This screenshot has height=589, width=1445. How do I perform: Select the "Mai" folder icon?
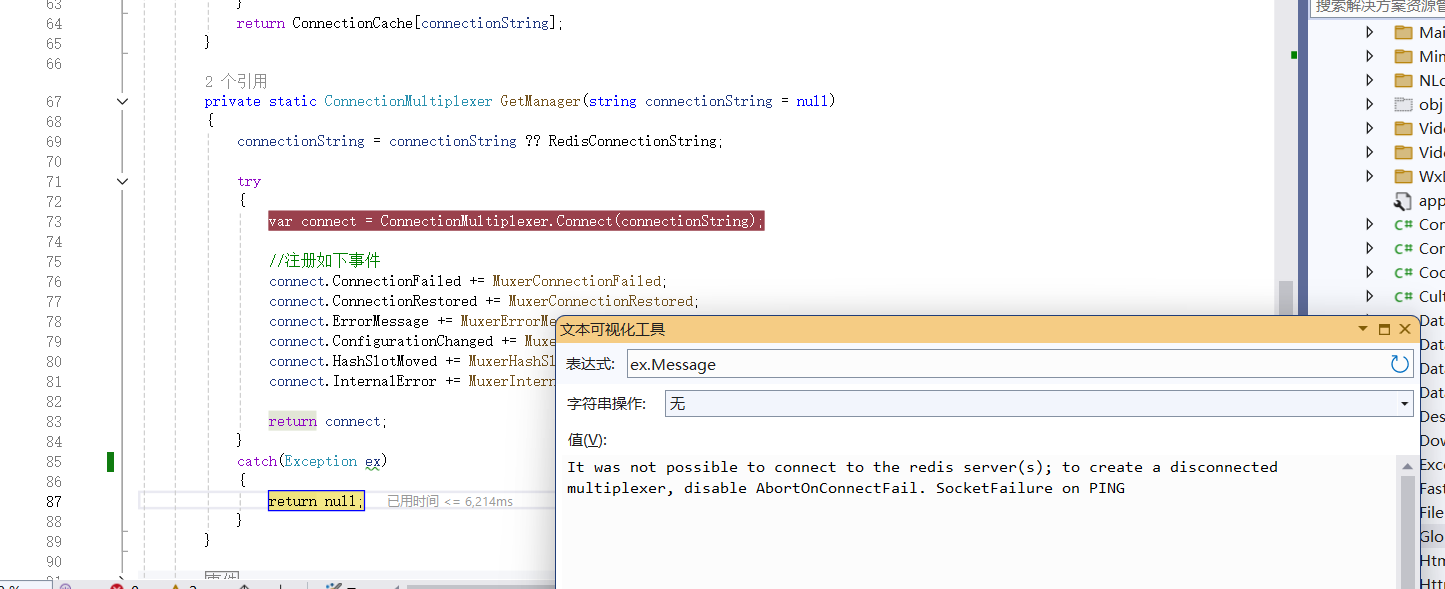pos(1403,32)
